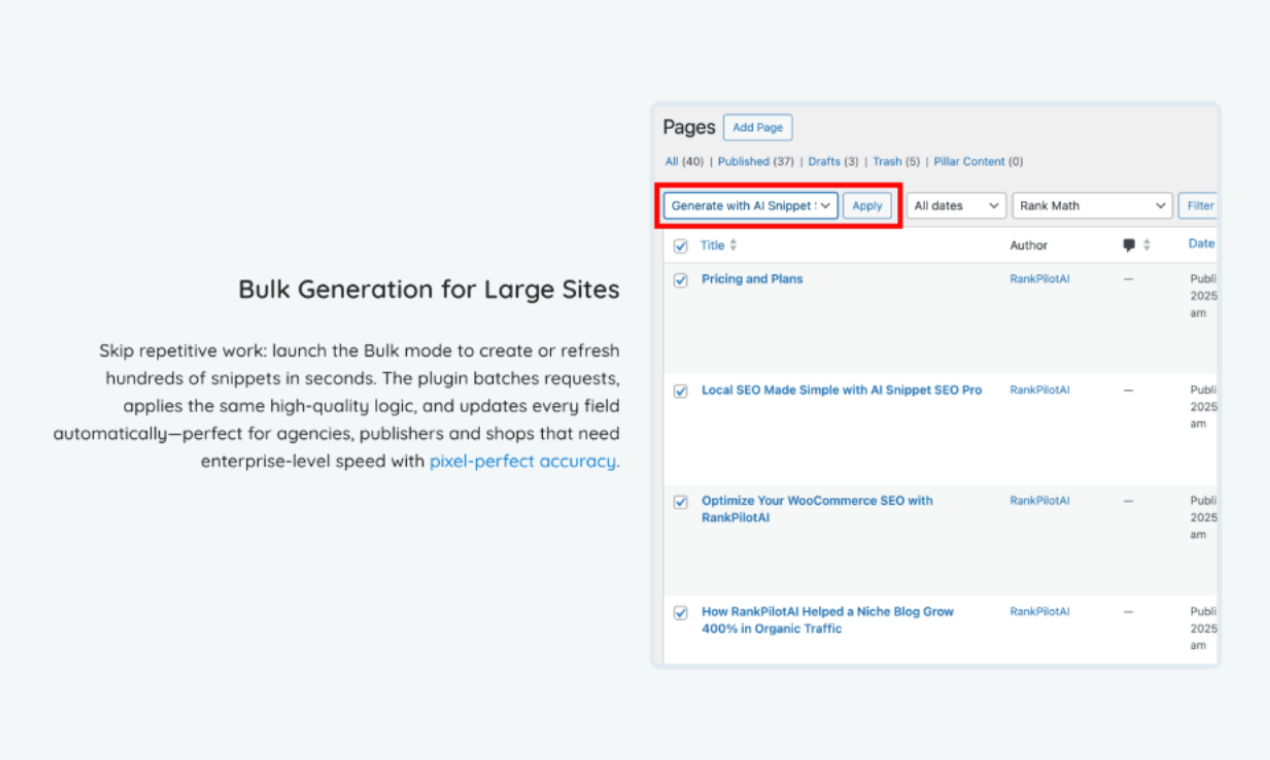Click the Author column header
Screen dimensions: 1270x760
(x=1028, y=245)
